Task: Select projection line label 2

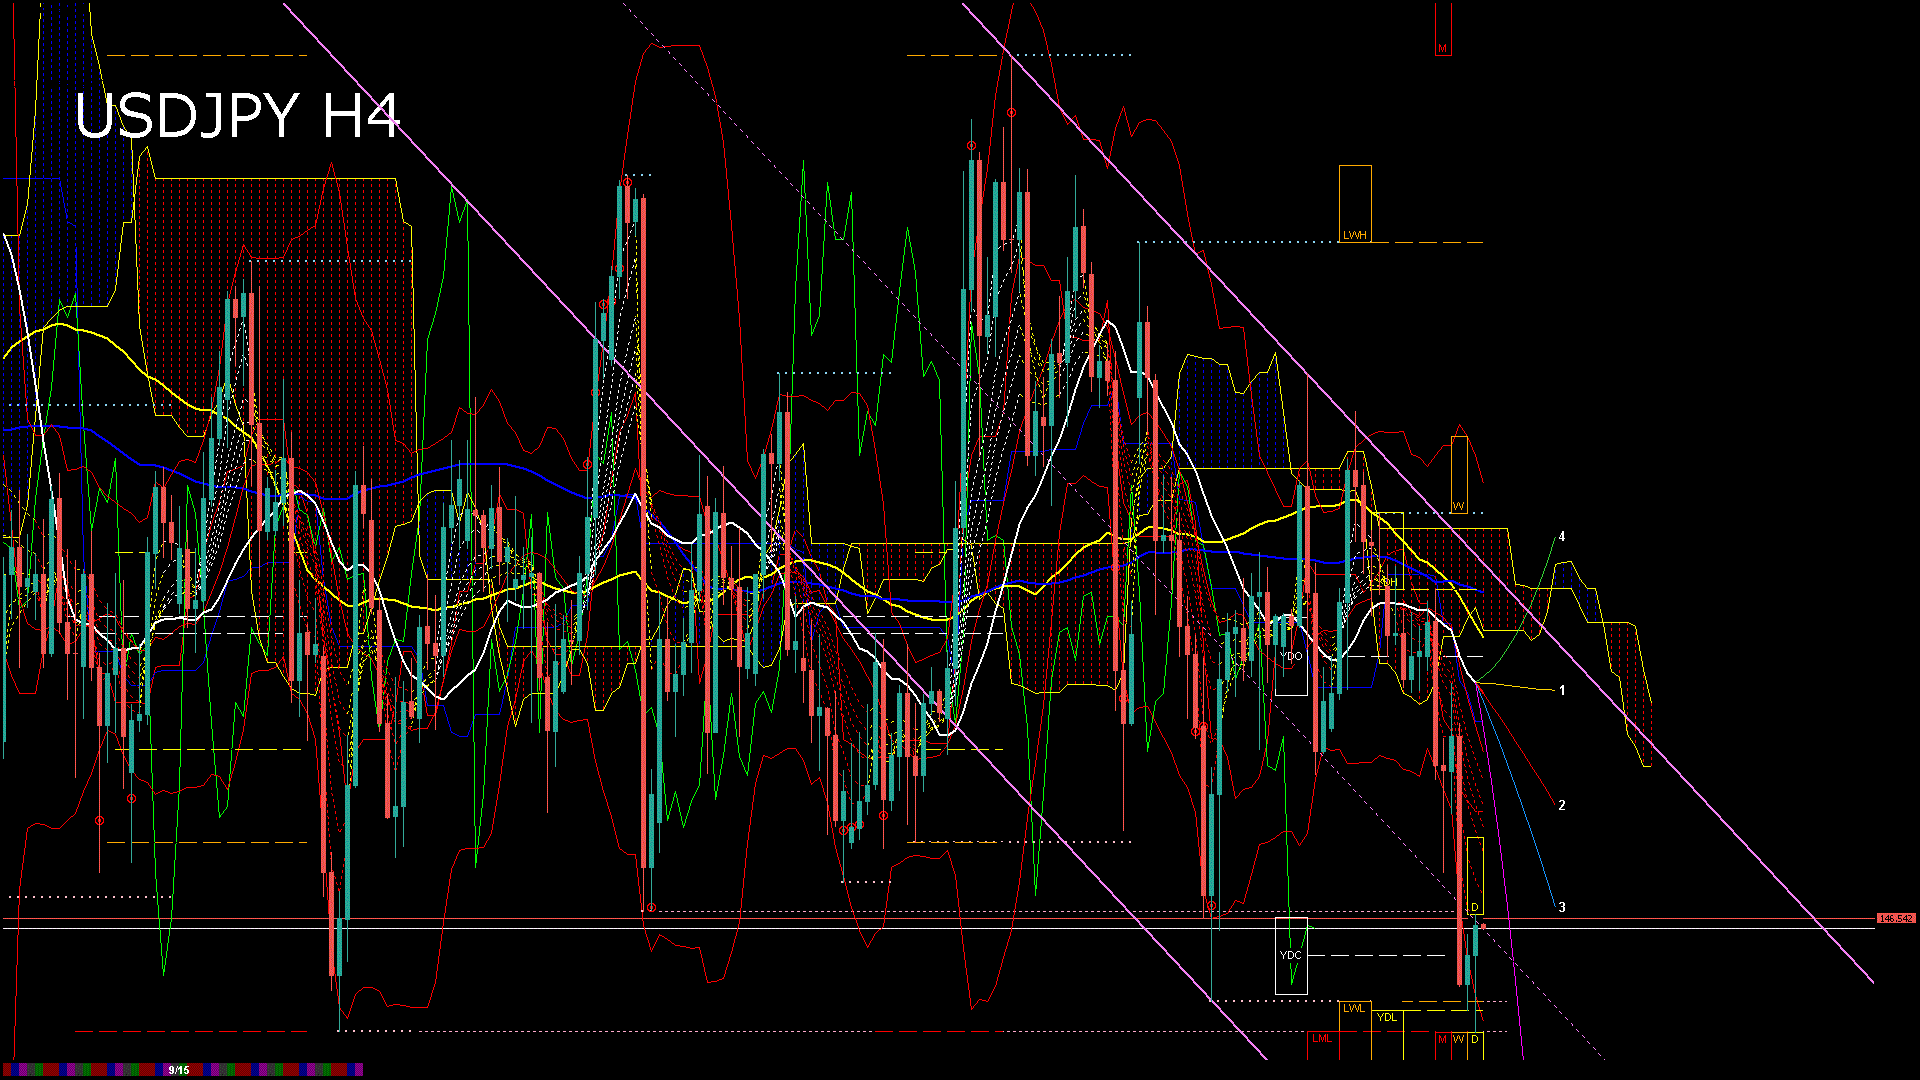Action: click(1562, 805)
